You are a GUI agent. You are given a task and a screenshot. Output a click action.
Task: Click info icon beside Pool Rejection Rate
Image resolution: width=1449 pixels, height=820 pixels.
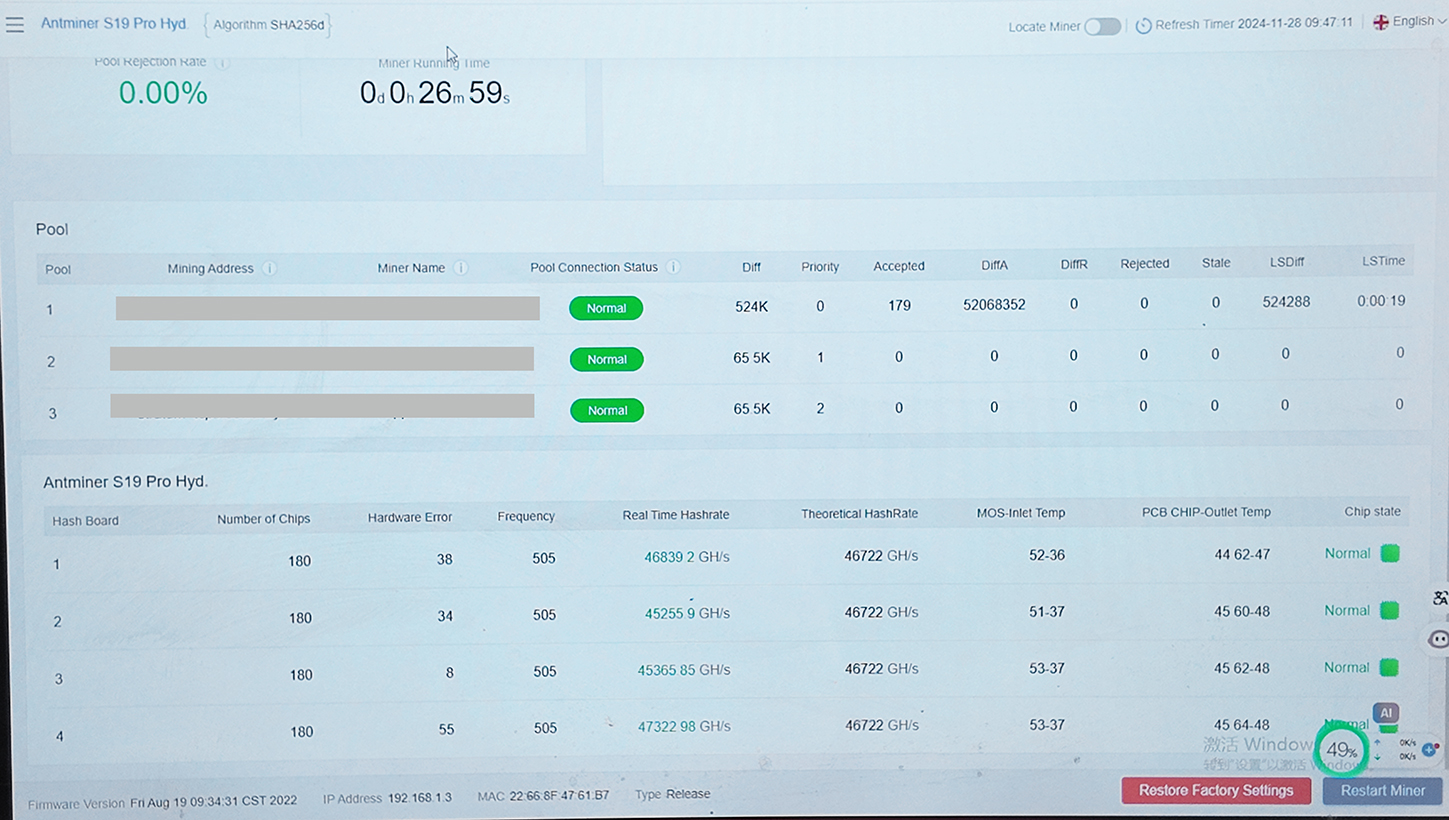point(222,62)
